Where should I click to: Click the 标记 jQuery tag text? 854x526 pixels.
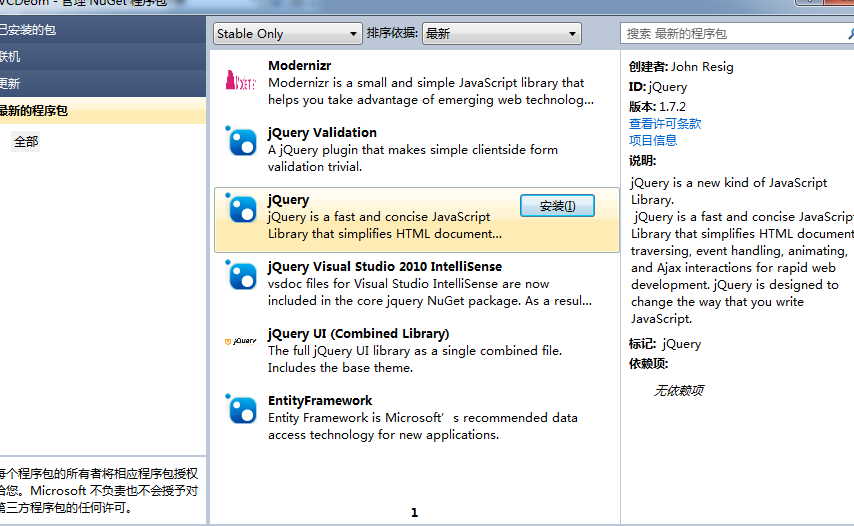tap(665, 344)
